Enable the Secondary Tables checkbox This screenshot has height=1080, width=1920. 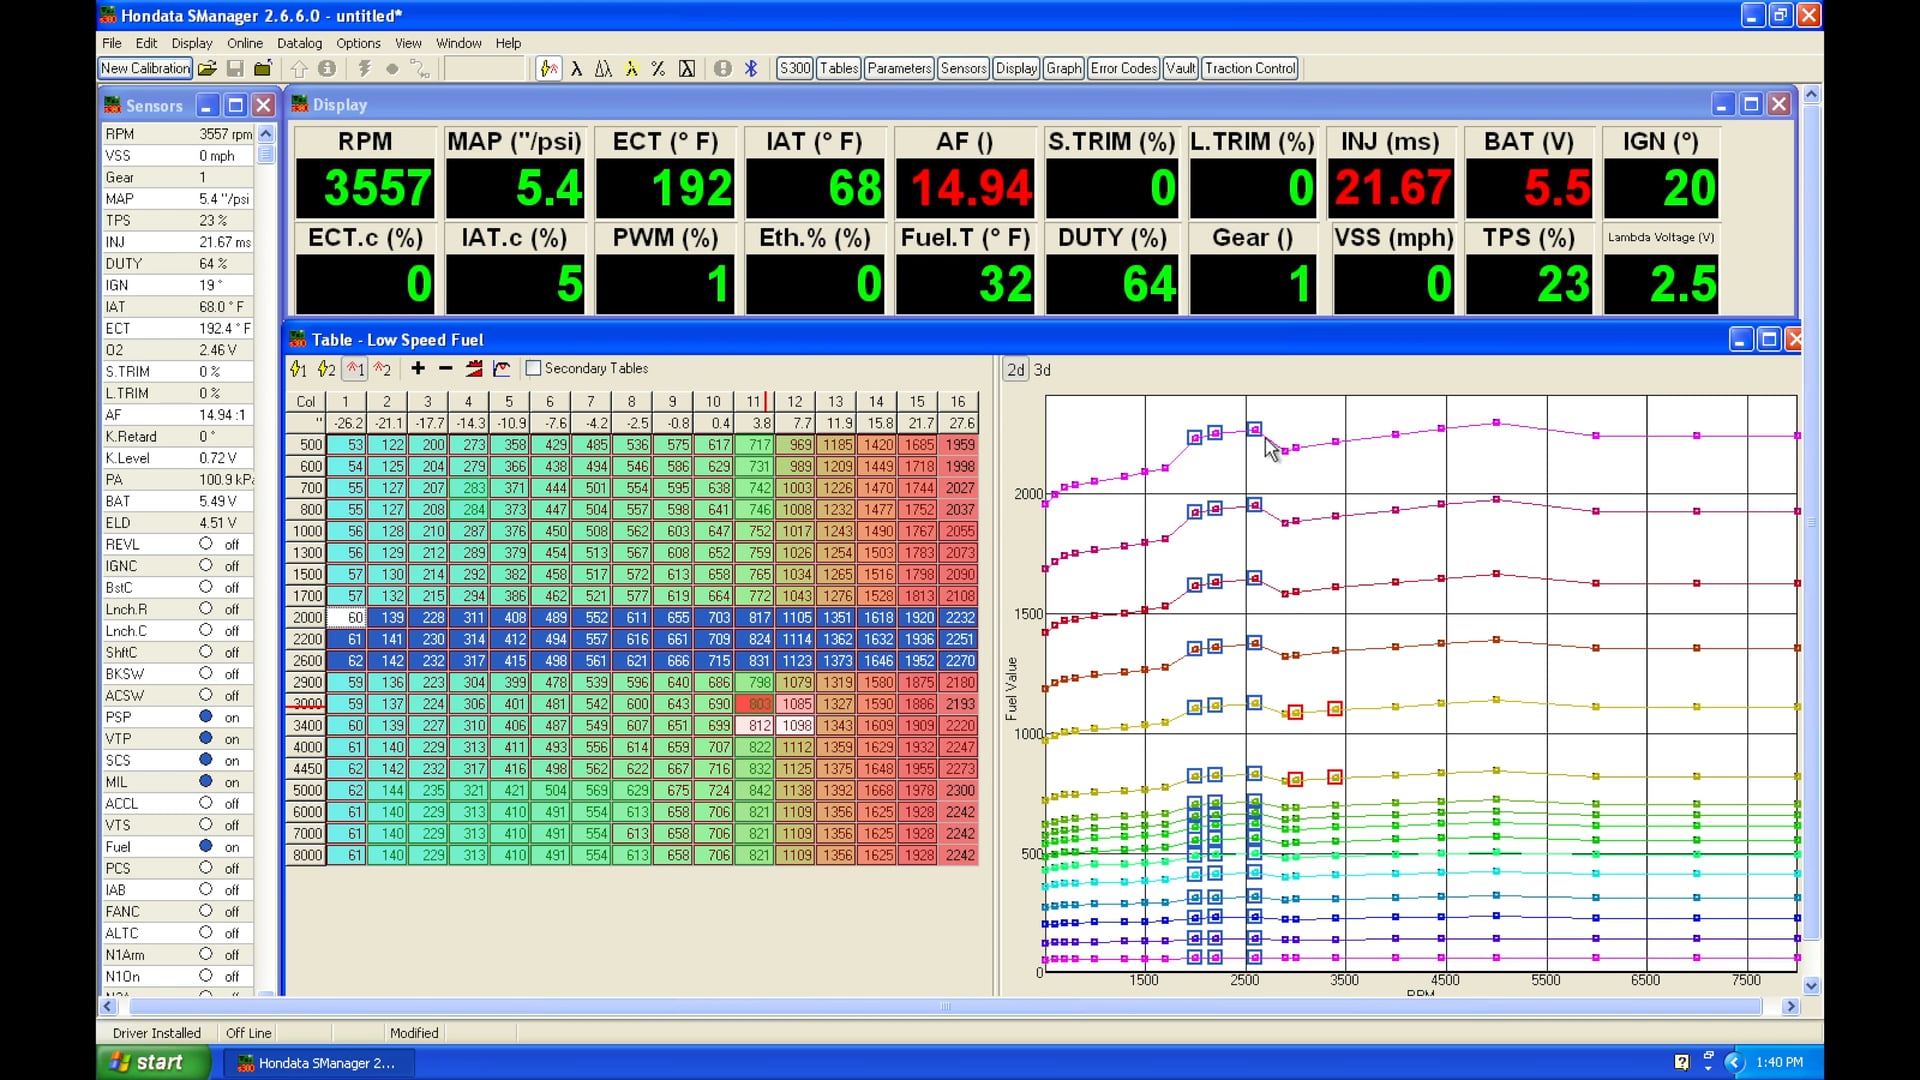click(x=533, y=368)
